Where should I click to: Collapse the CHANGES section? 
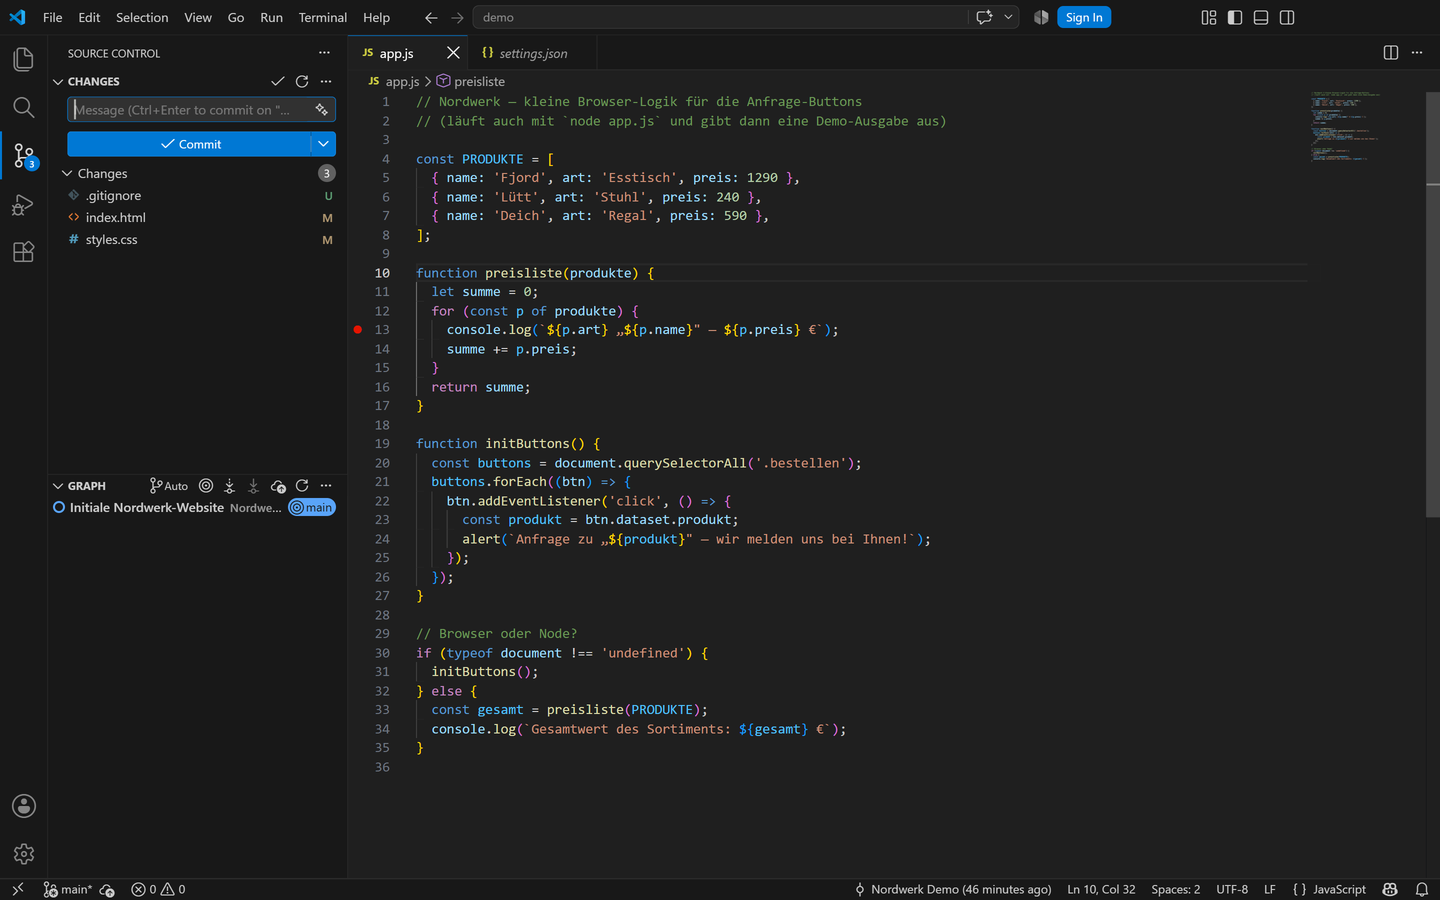pyautogui.click(x=58, y=81)
